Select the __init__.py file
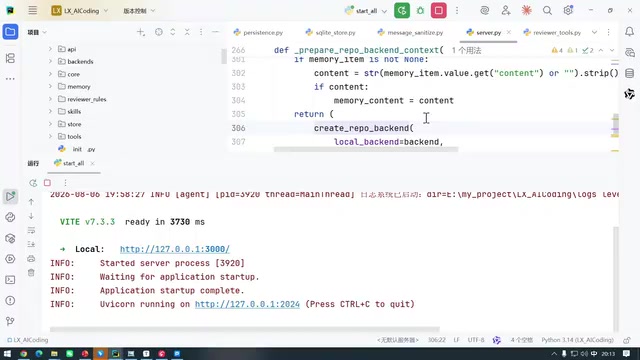This screenshot has height=360, width=640. [77, 149]
